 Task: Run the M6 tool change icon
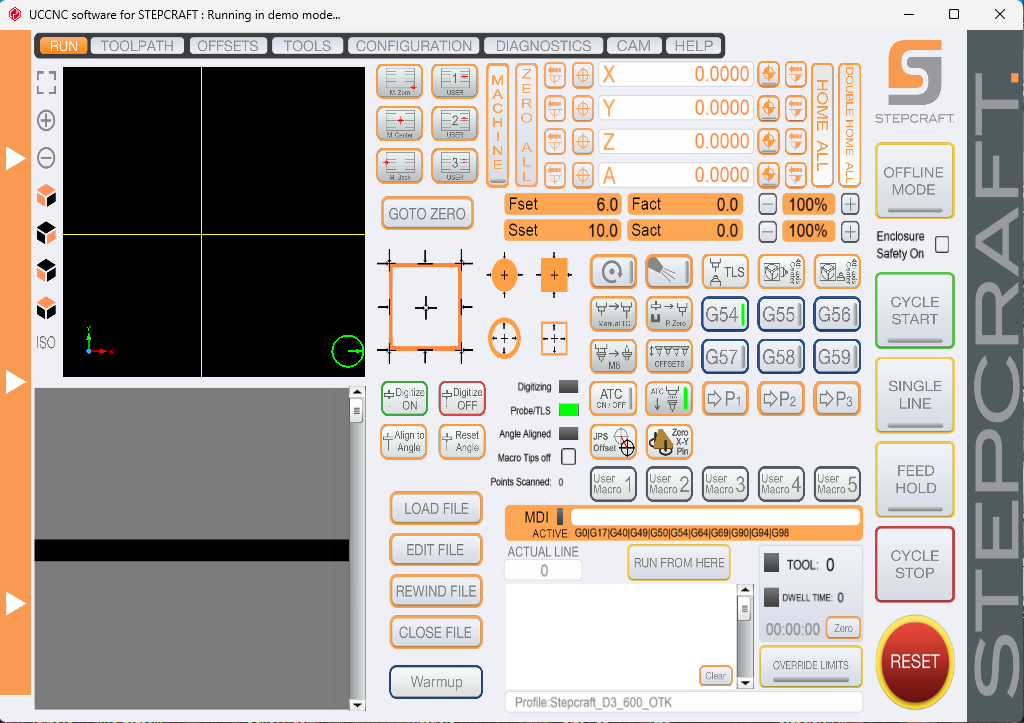613,357
